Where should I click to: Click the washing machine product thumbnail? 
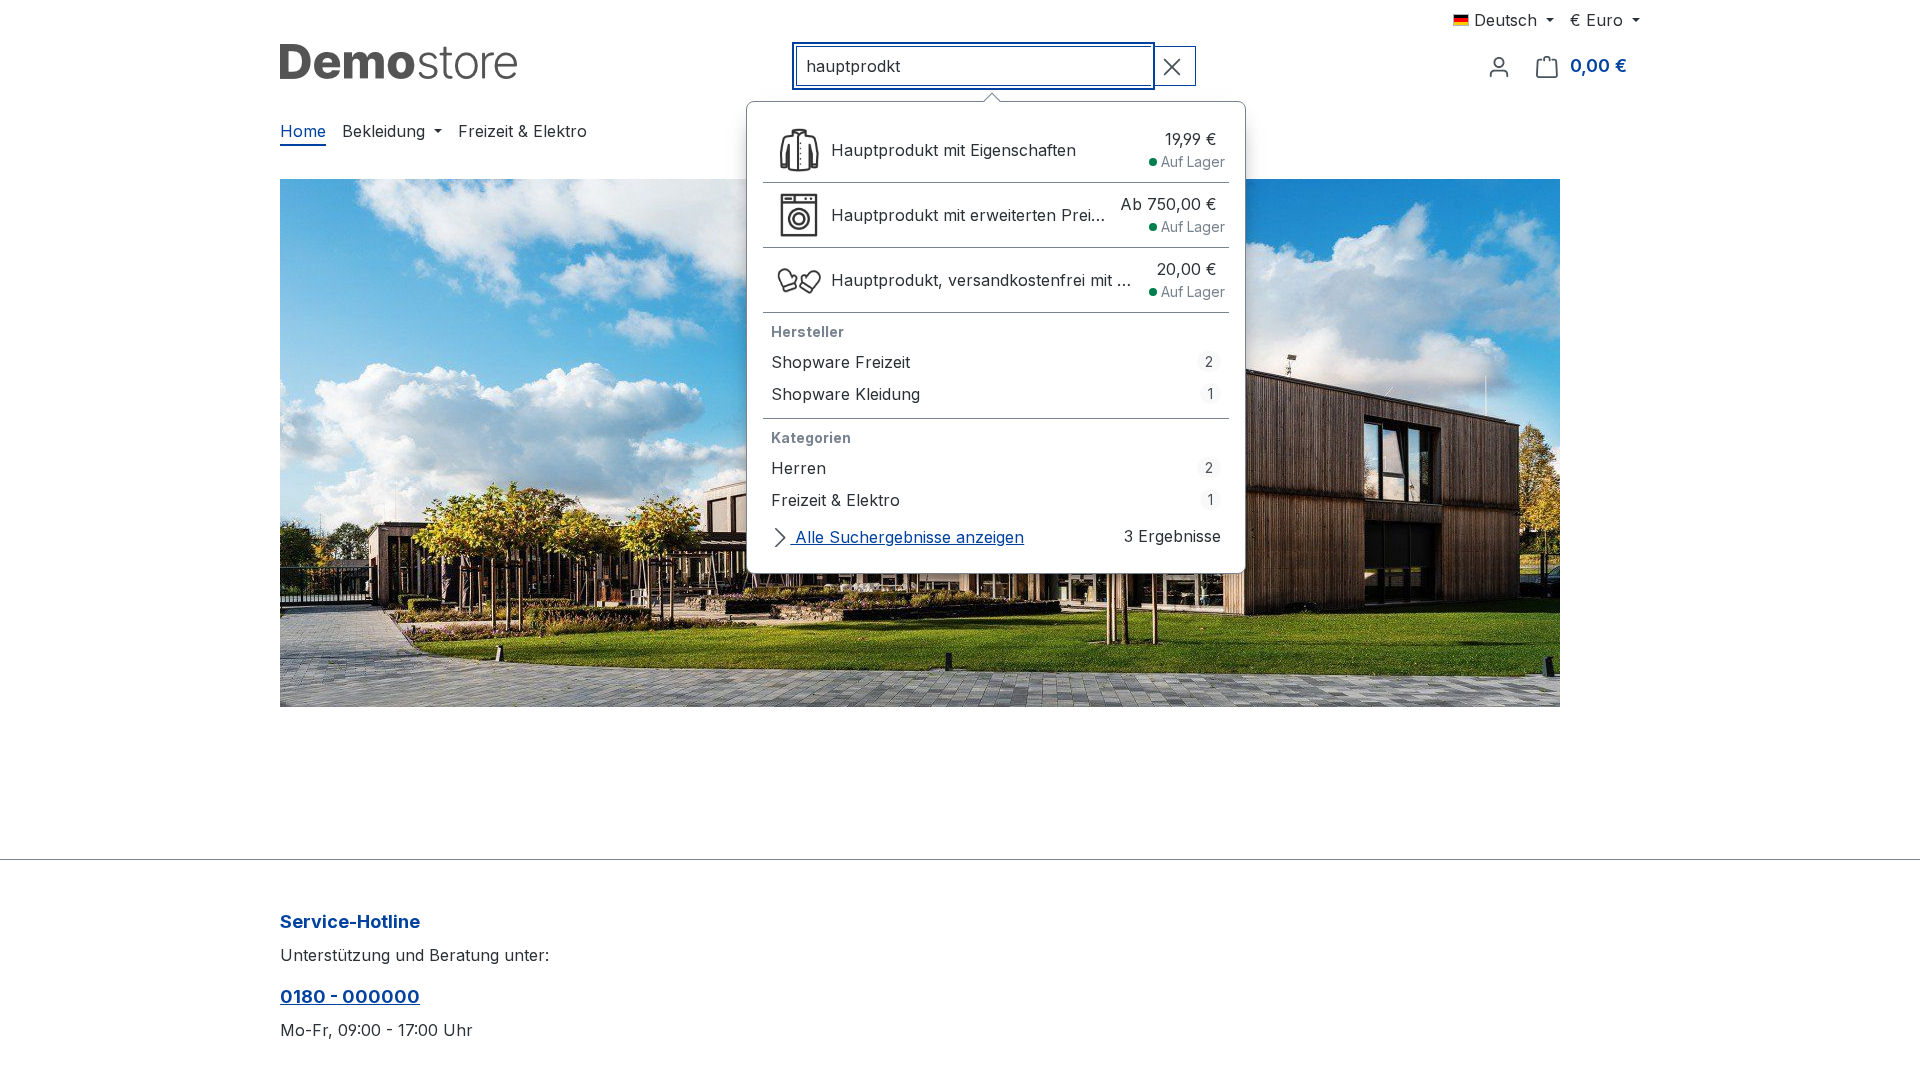pos(799,215)
